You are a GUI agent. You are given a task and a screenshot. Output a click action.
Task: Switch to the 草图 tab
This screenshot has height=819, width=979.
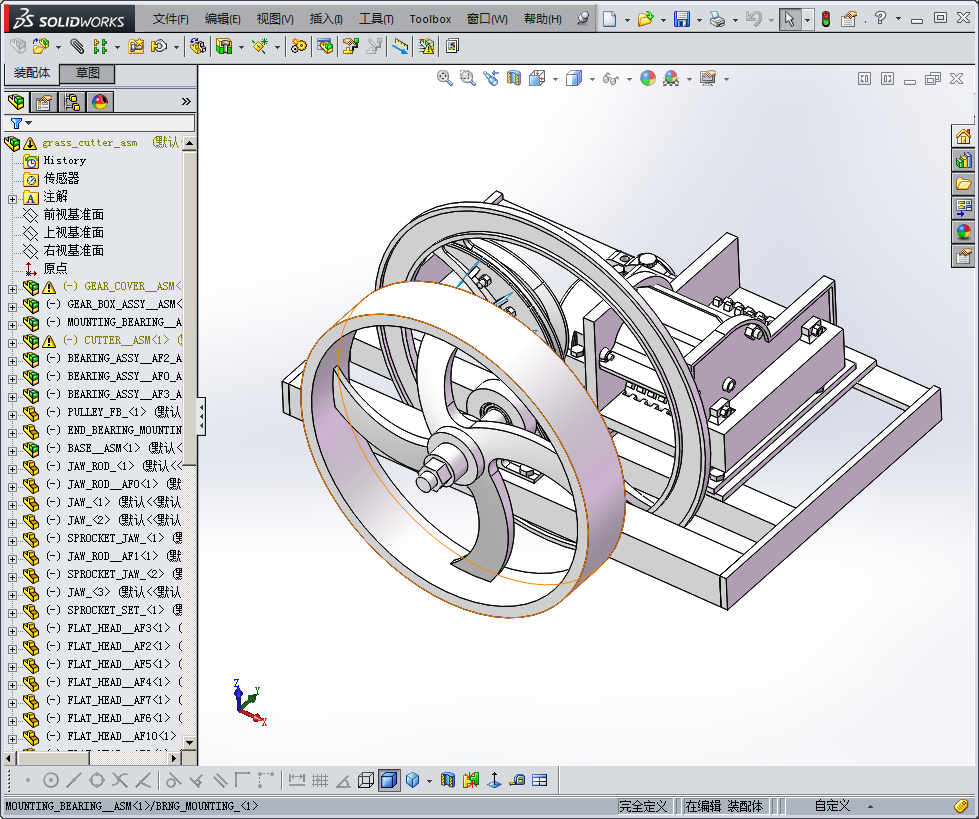pyautogui.click(x=88, y=74)
